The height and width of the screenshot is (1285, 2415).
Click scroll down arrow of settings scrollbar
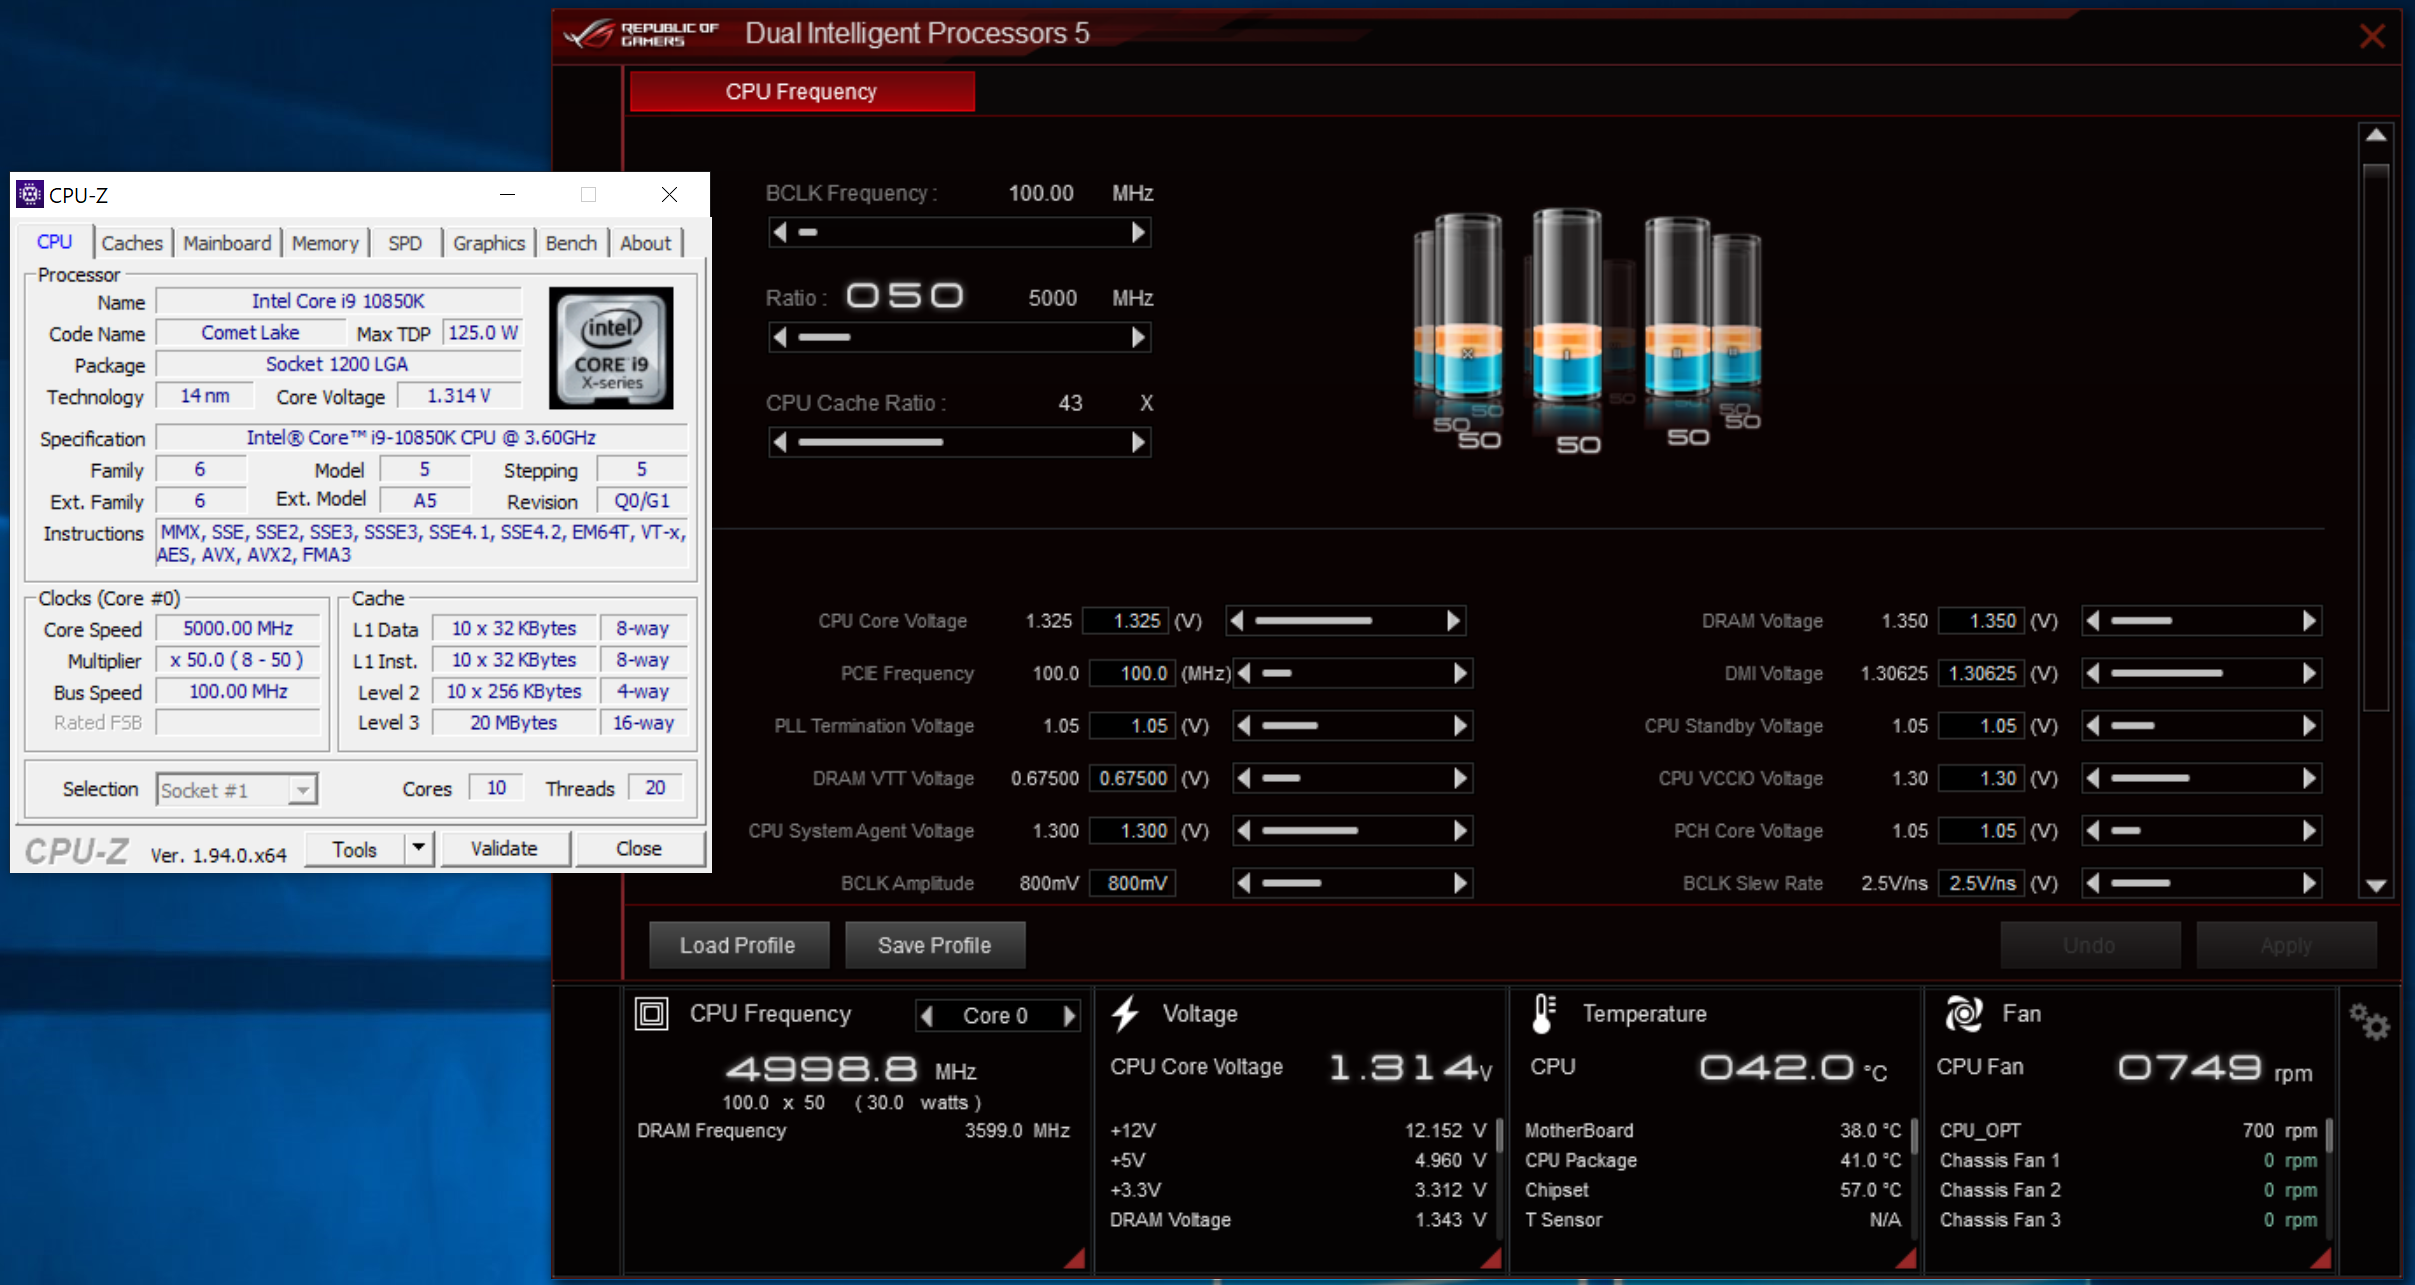tap(2376, 886)
